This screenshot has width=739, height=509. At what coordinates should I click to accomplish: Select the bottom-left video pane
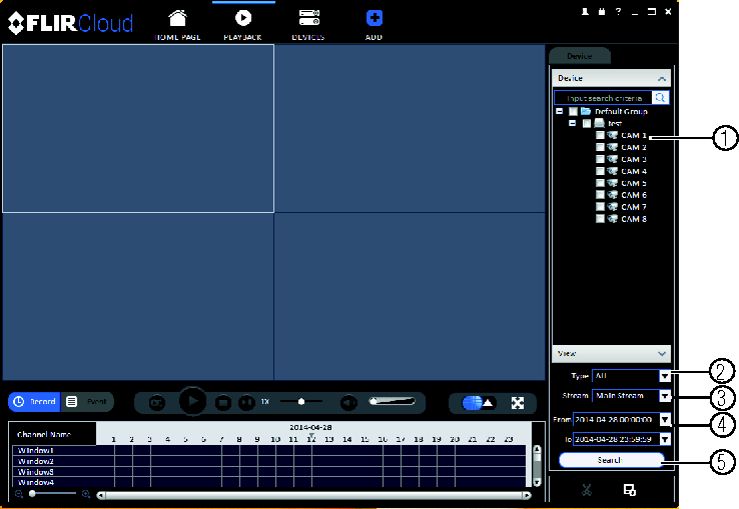coord(138,296)
